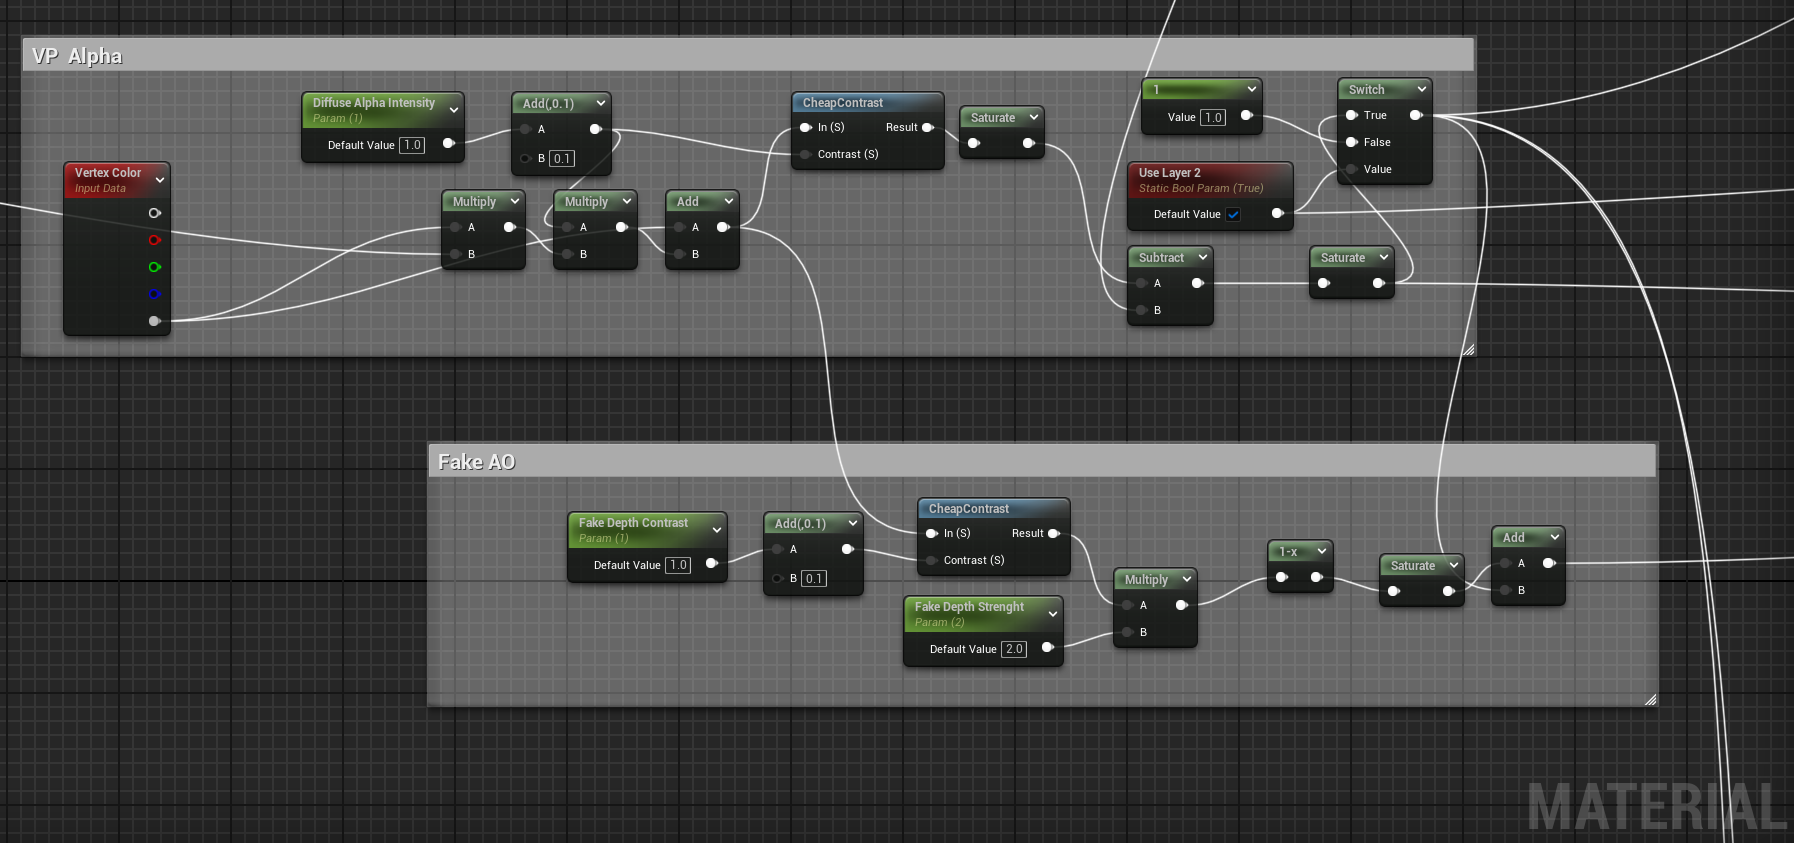Click the Diffuse Alpha Intensity output pin
Image resolution: width=1794 pixels, height=843 pixels.
[449, 143]
